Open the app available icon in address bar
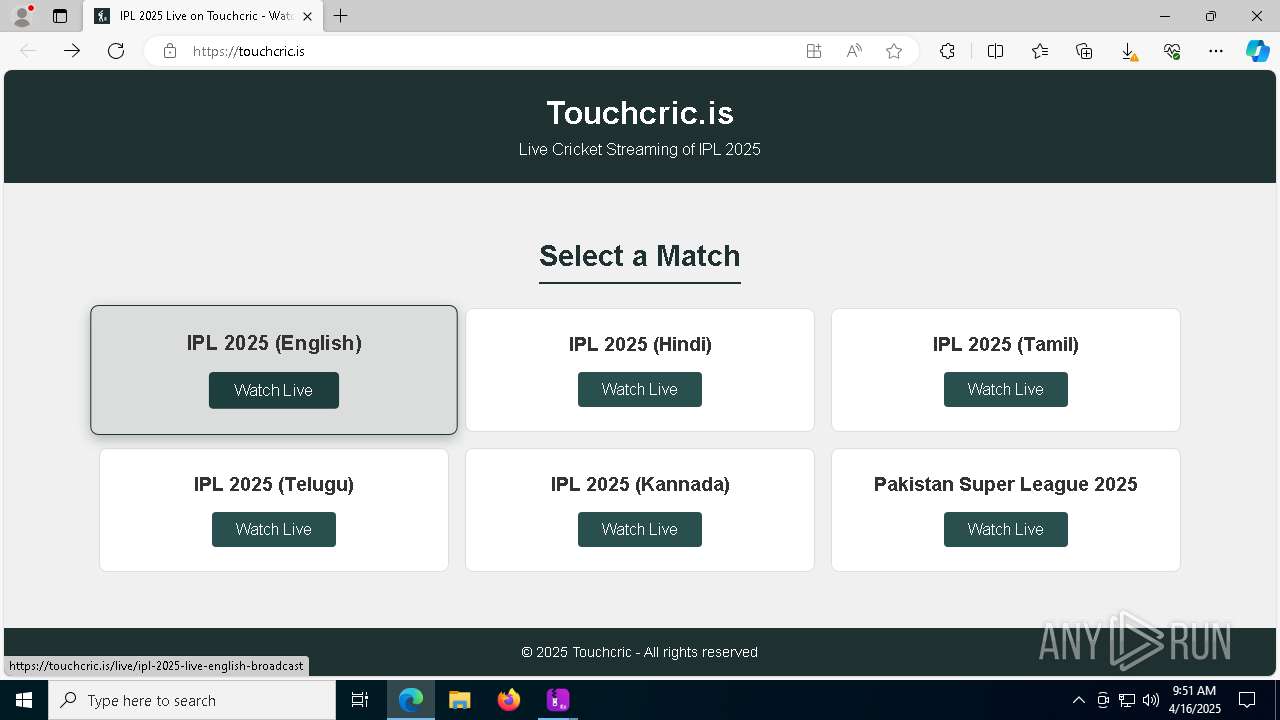This screenshot has height=720, width=1280. (x=814, y=51)
